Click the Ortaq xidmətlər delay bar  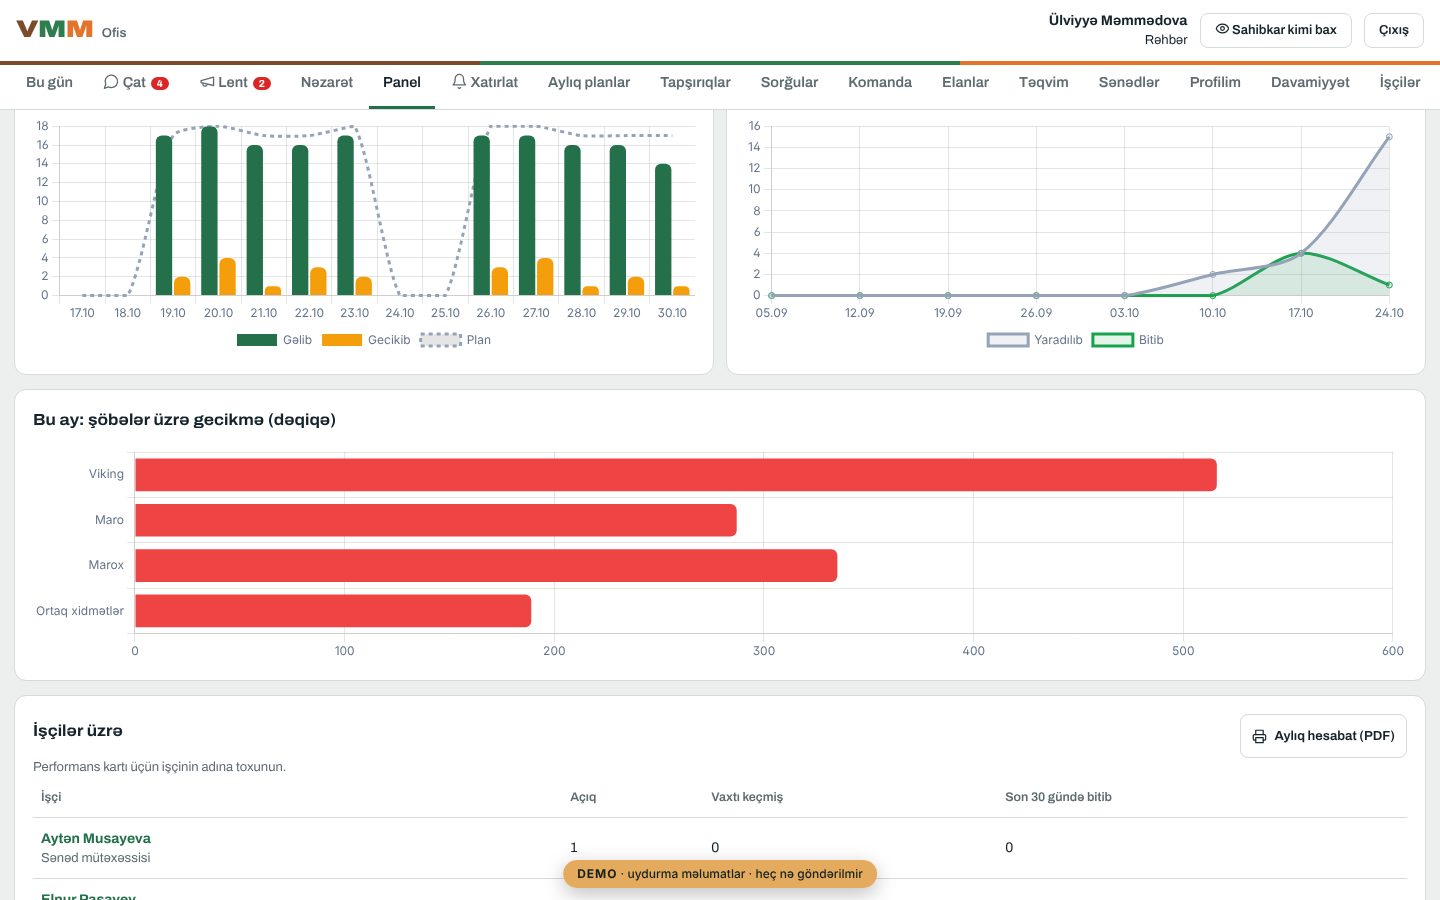(333, 611)
